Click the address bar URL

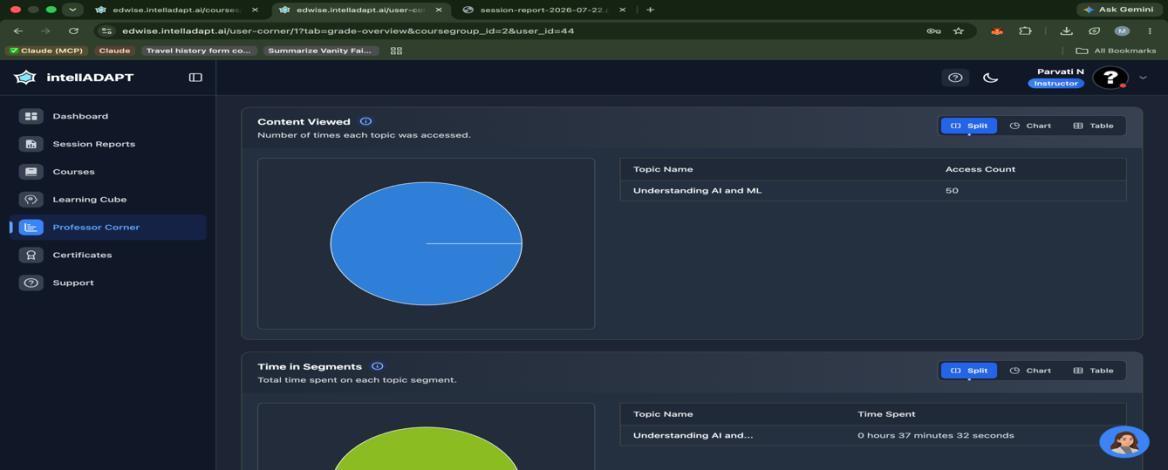pos(348,31)
